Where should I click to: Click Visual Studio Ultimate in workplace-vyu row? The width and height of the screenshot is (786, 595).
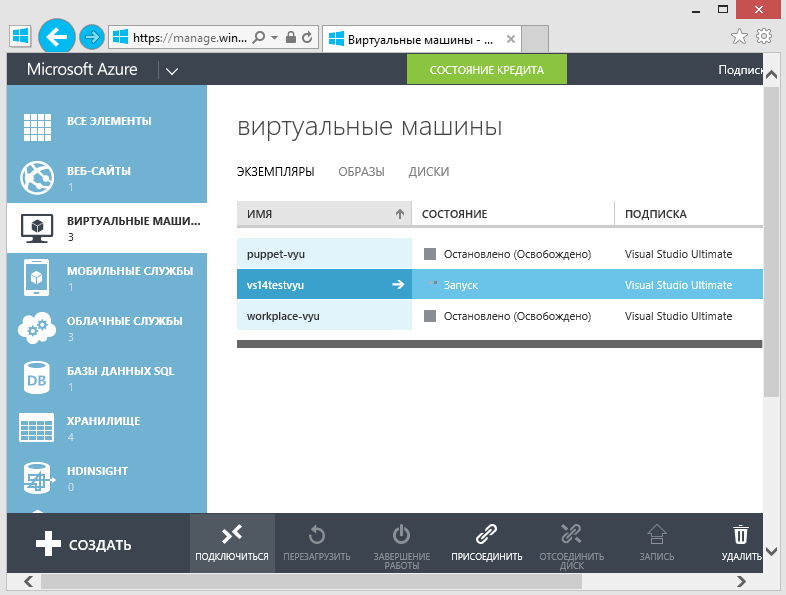pos(678,316)
